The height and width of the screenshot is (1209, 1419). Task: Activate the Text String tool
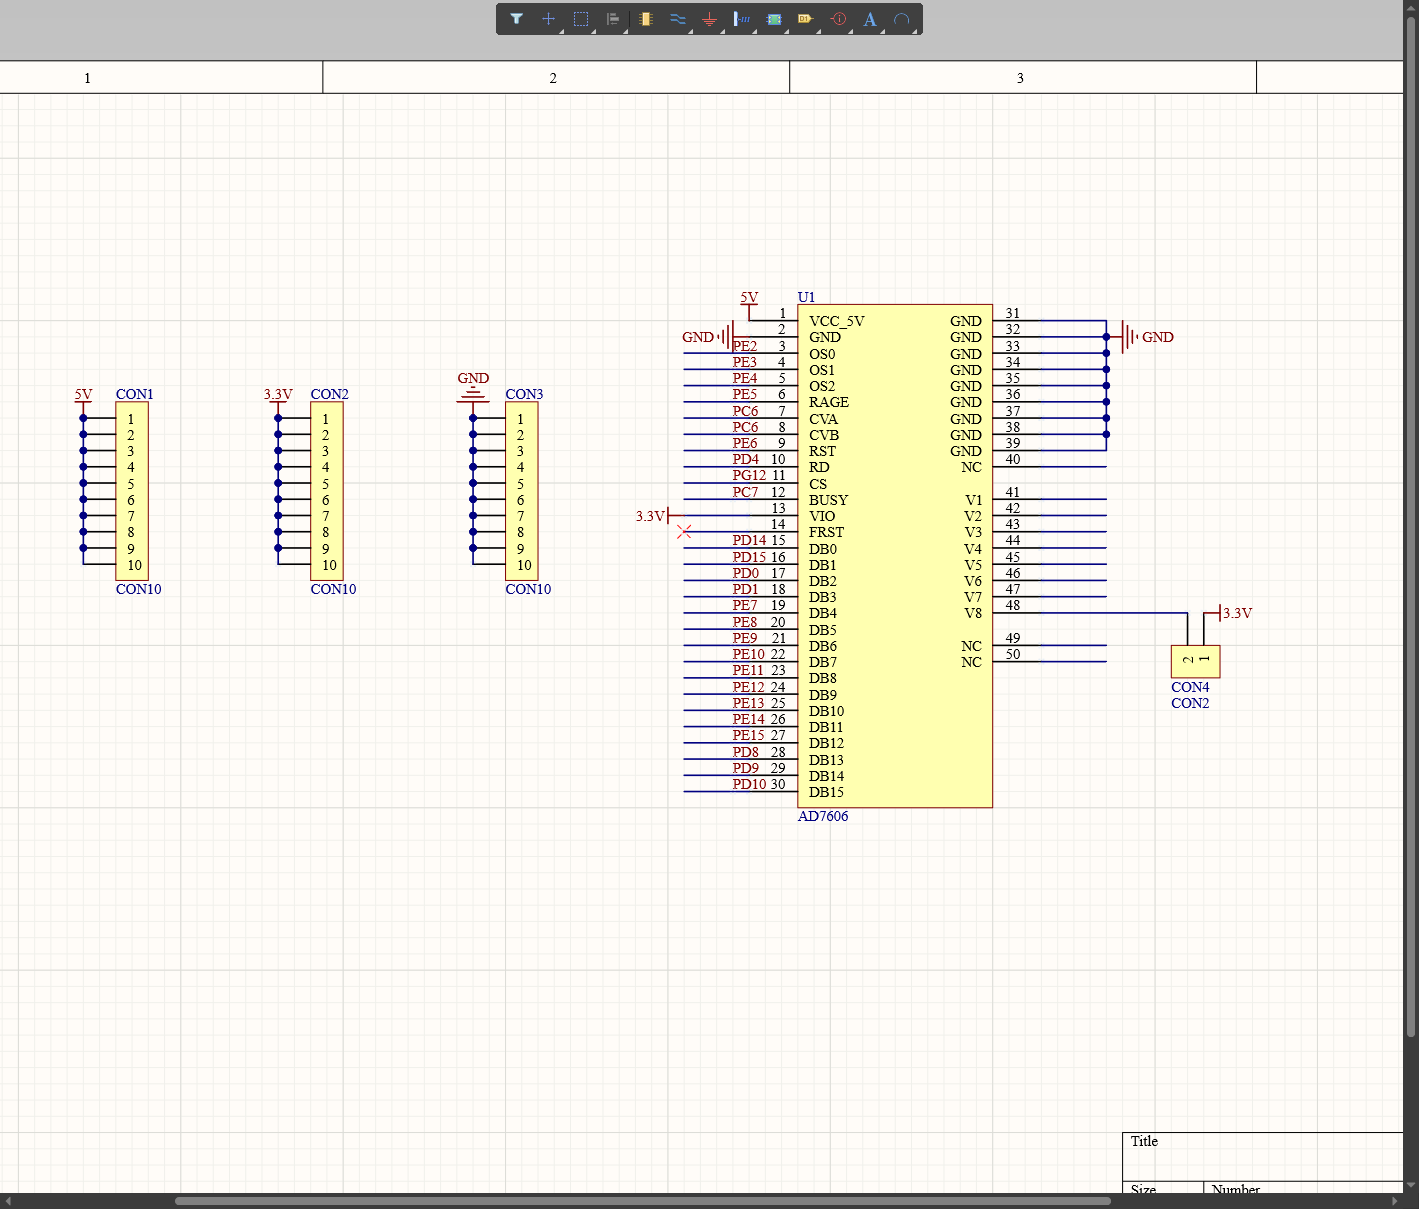coord(870,19)
